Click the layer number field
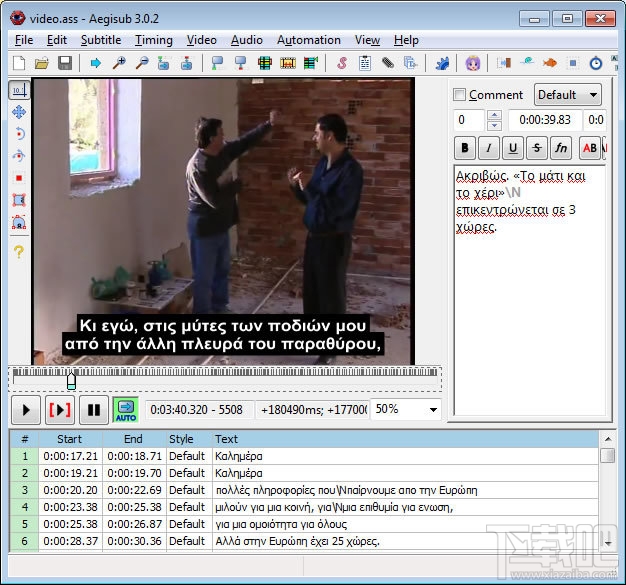This screenshot has width=626, height=585. (469, 120)
